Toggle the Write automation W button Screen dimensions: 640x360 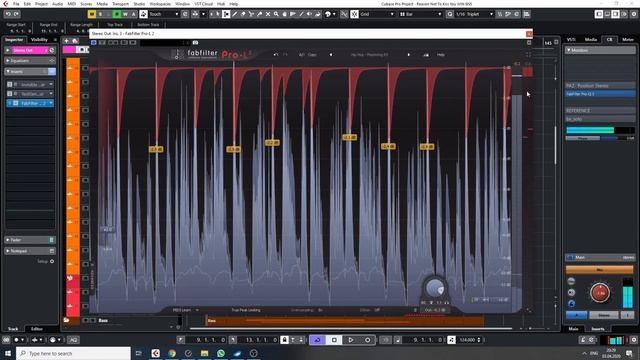click(x=125, y=14)
